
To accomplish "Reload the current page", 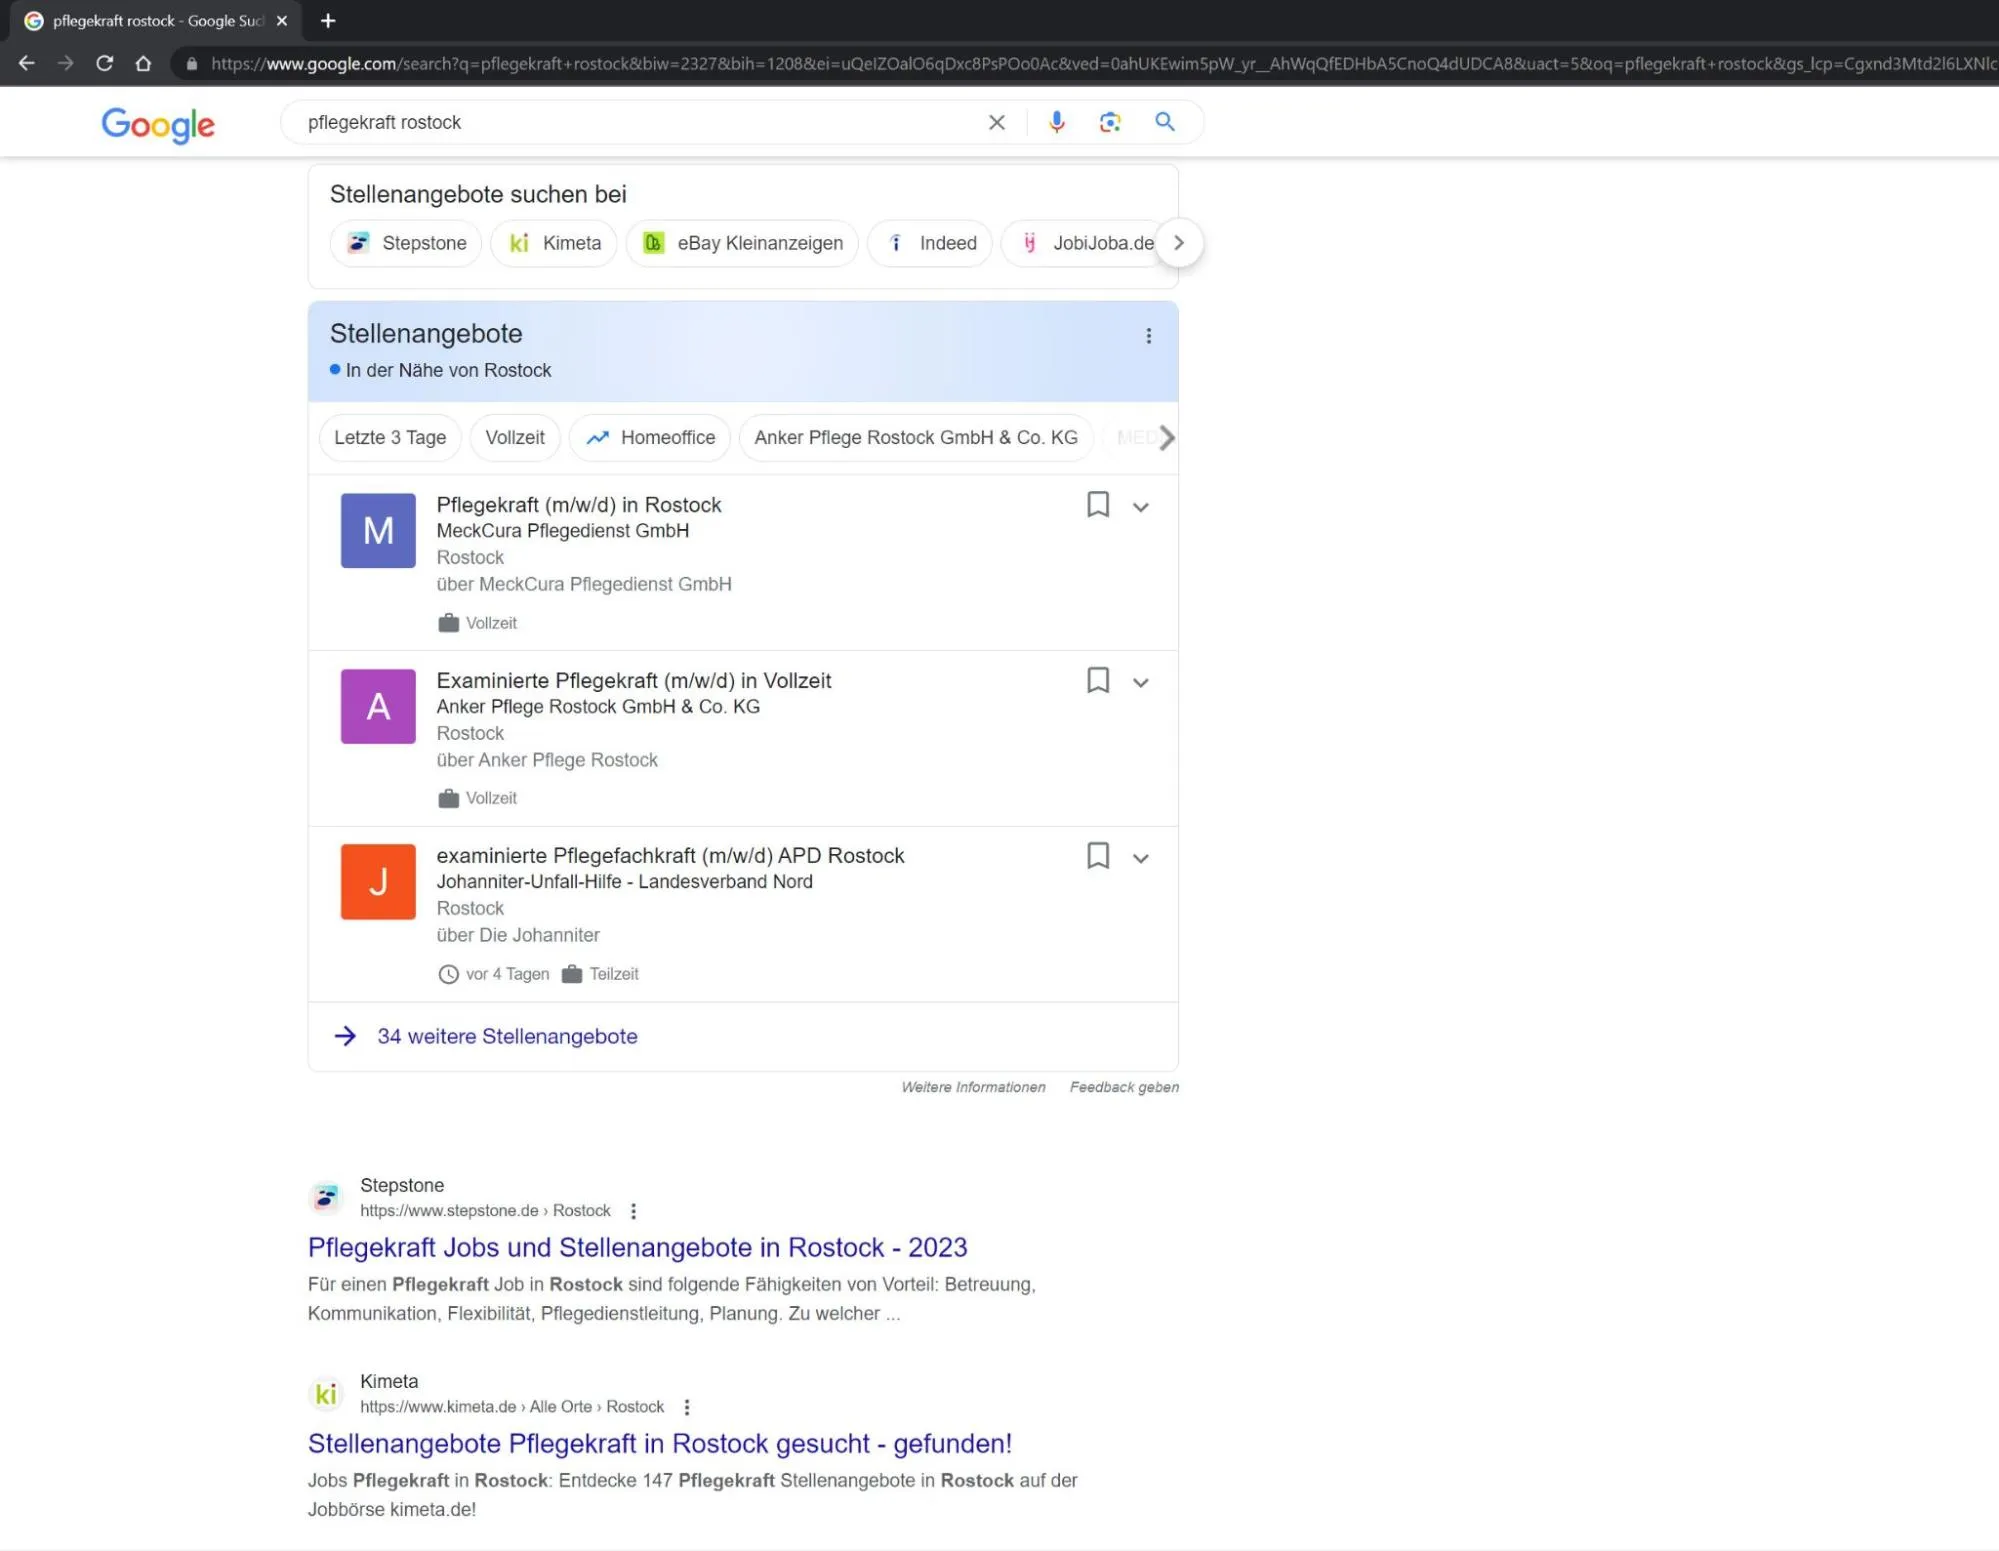I will (x=105, y=63).
